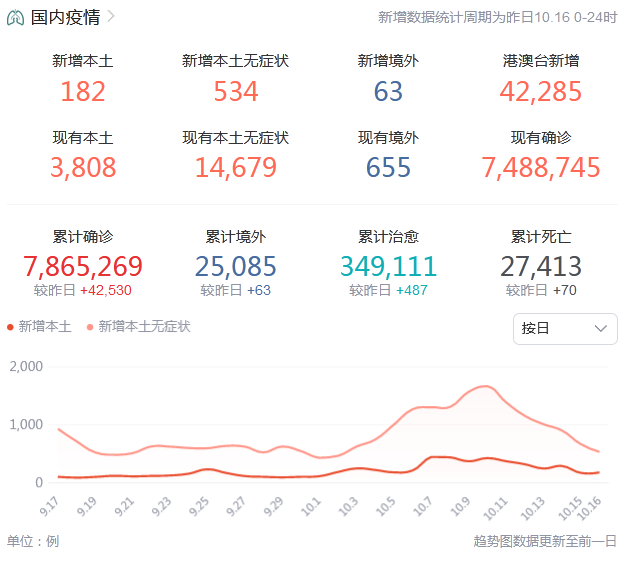Select the 新增本土无症状 534 statistic
The image size is (623, 566).
pyautogui.click(x=236, y=91)
